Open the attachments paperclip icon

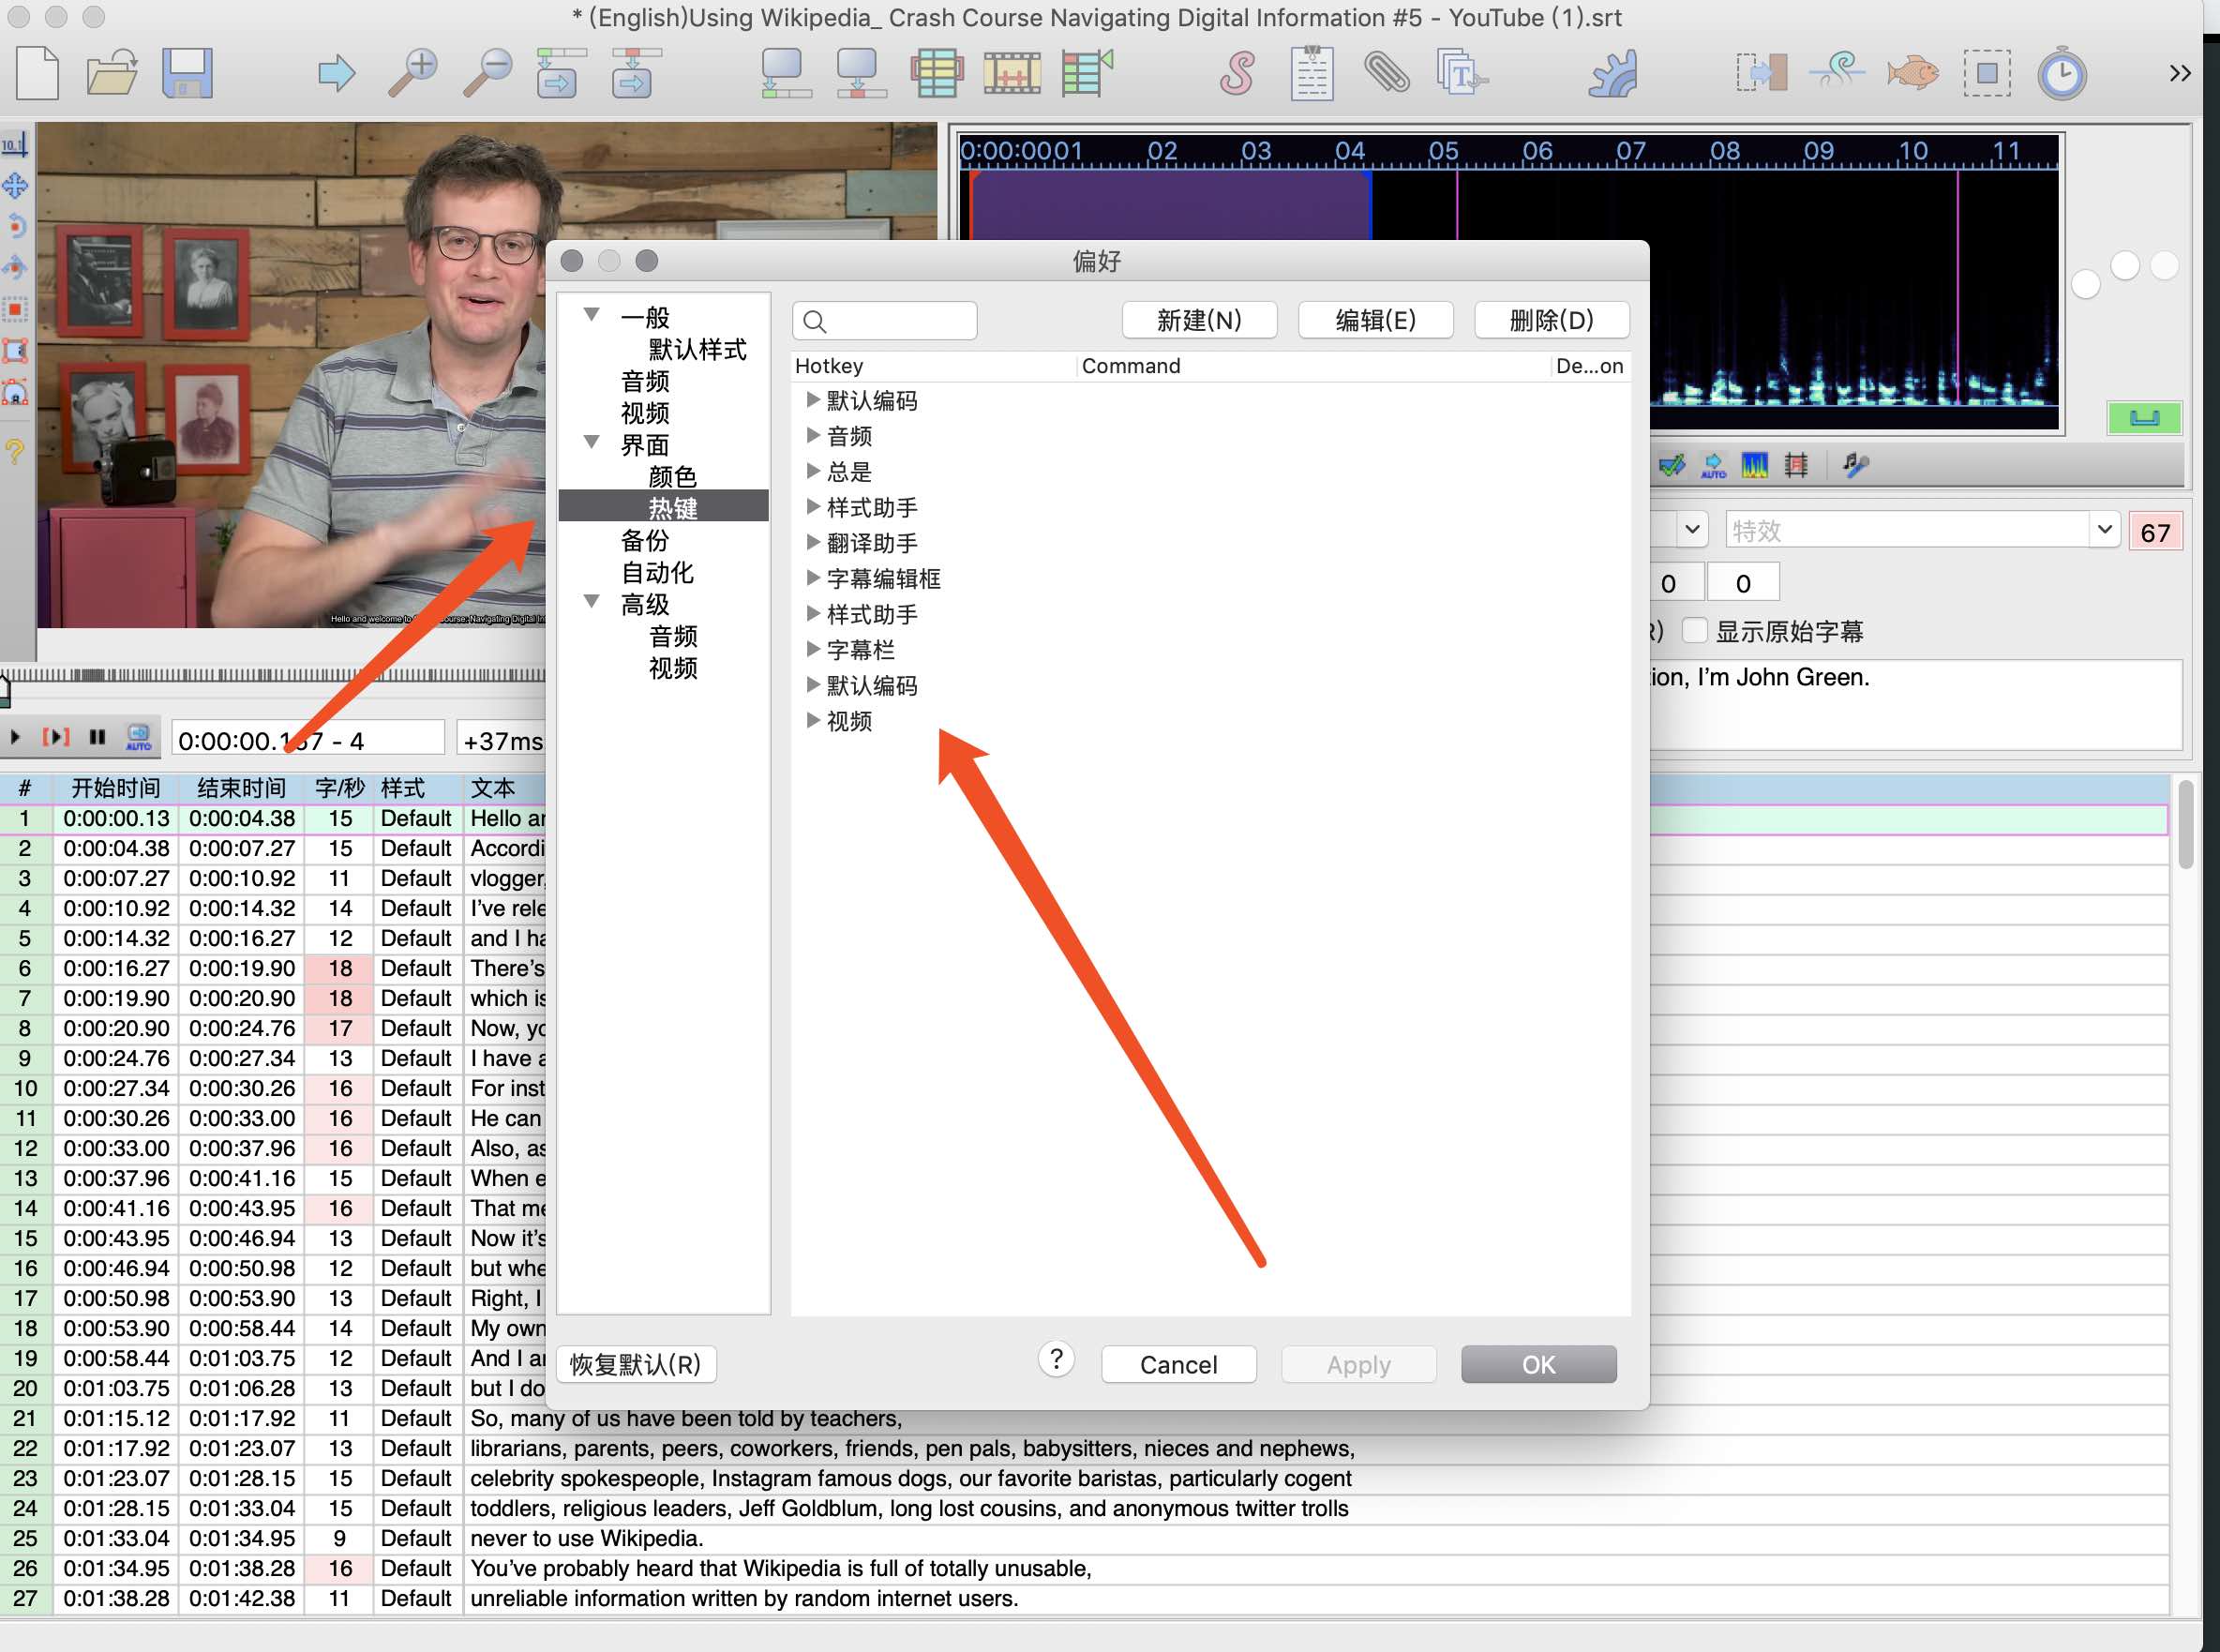click(x=1387, y=73)
